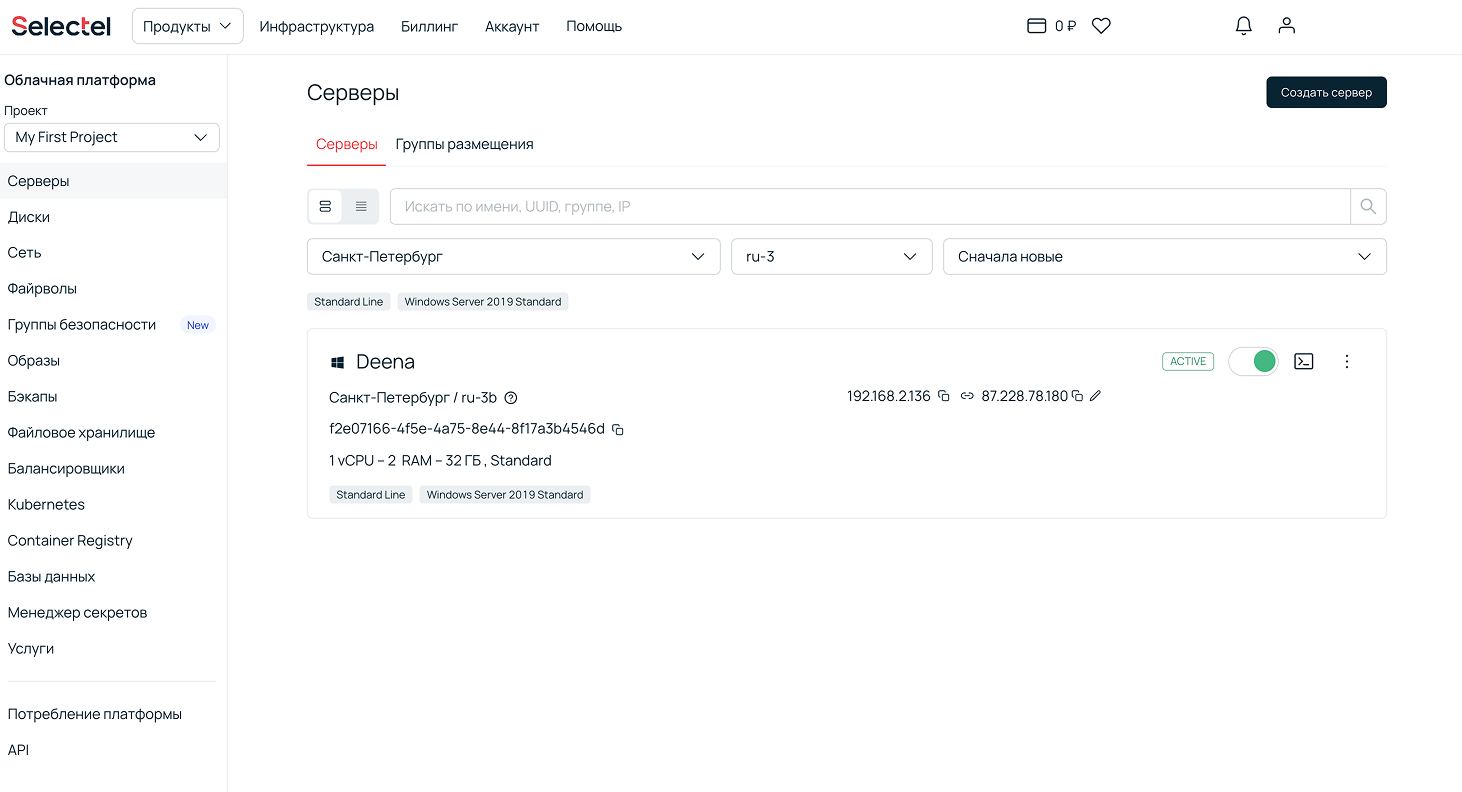Open the Deena server console icon
Viewport: 1462px width, 792px height.
click(x=1303, y=361)
